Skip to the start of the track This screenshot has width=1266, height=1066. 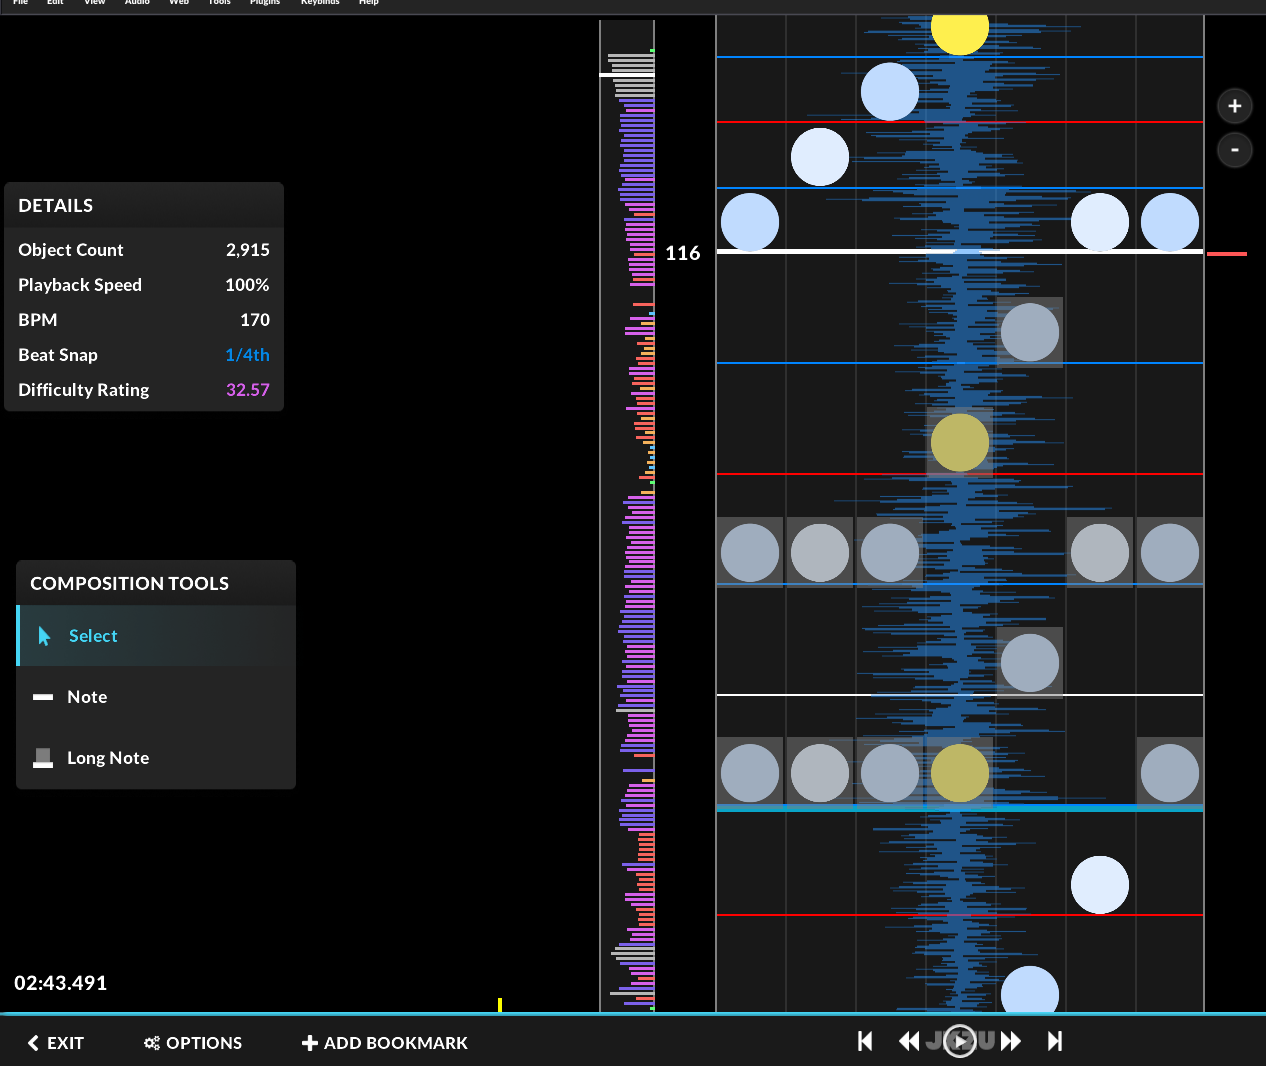(x=865, y=1041)
